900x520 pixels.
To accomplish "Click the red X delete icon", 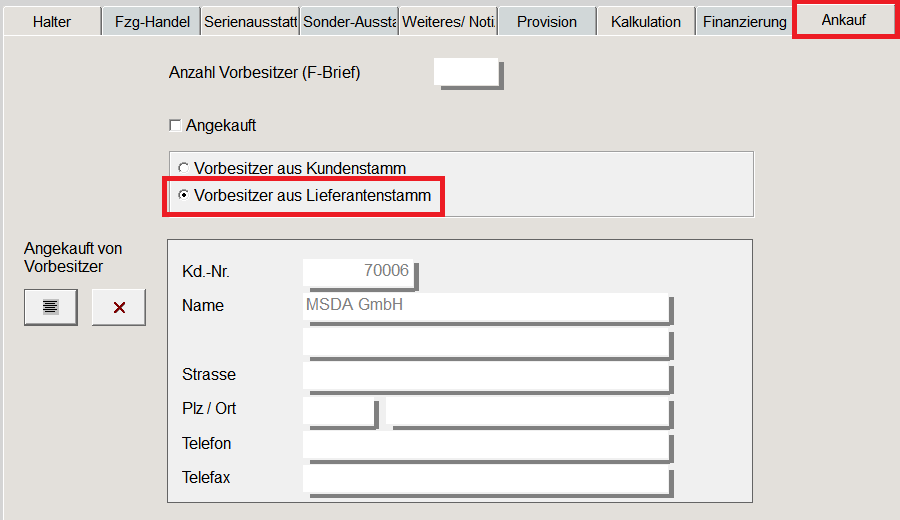I will [x=119, y=307].
